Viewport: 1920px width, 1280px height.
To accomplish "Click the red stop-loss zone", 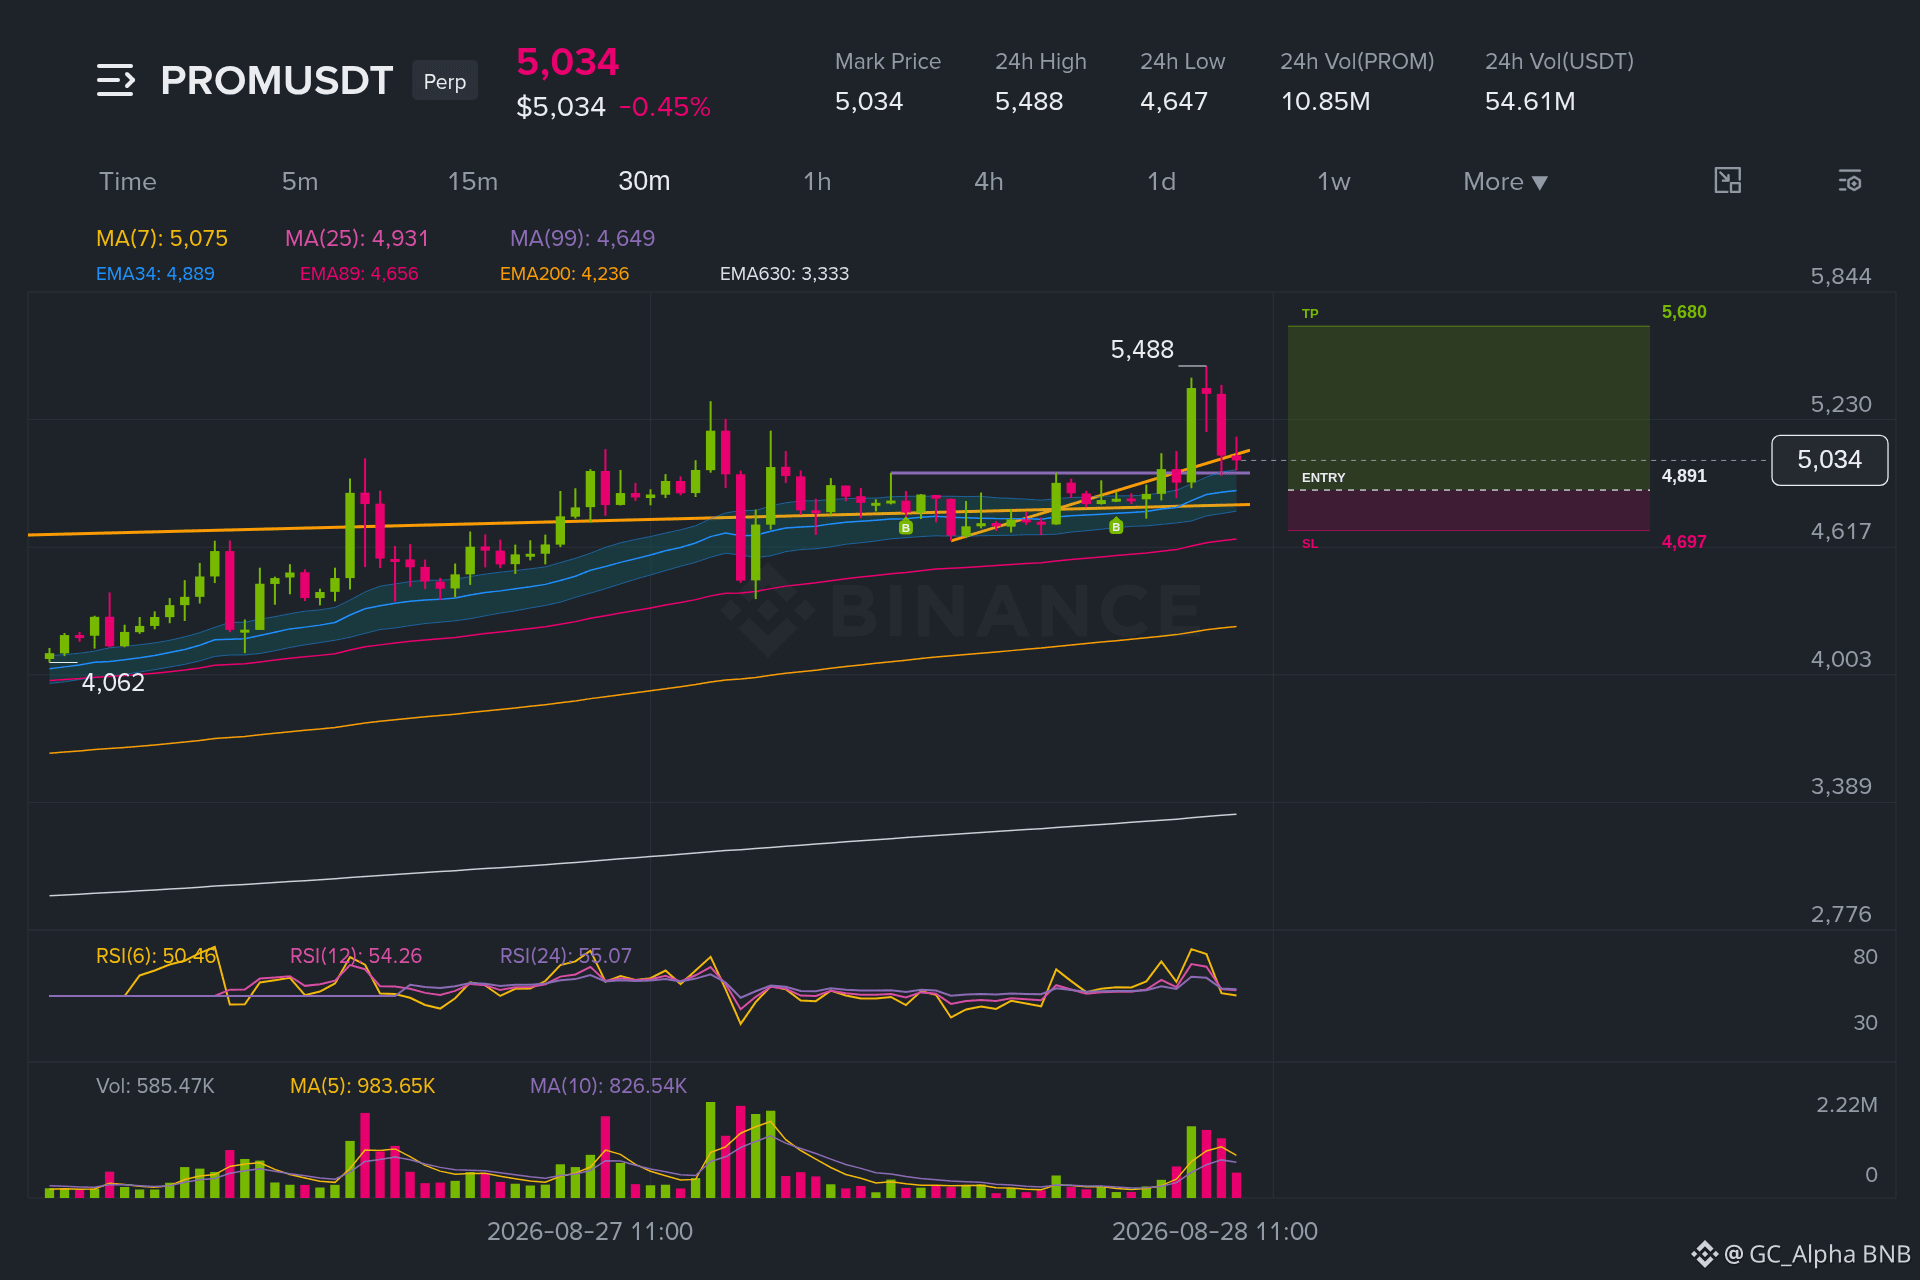I will [1469, 510].
